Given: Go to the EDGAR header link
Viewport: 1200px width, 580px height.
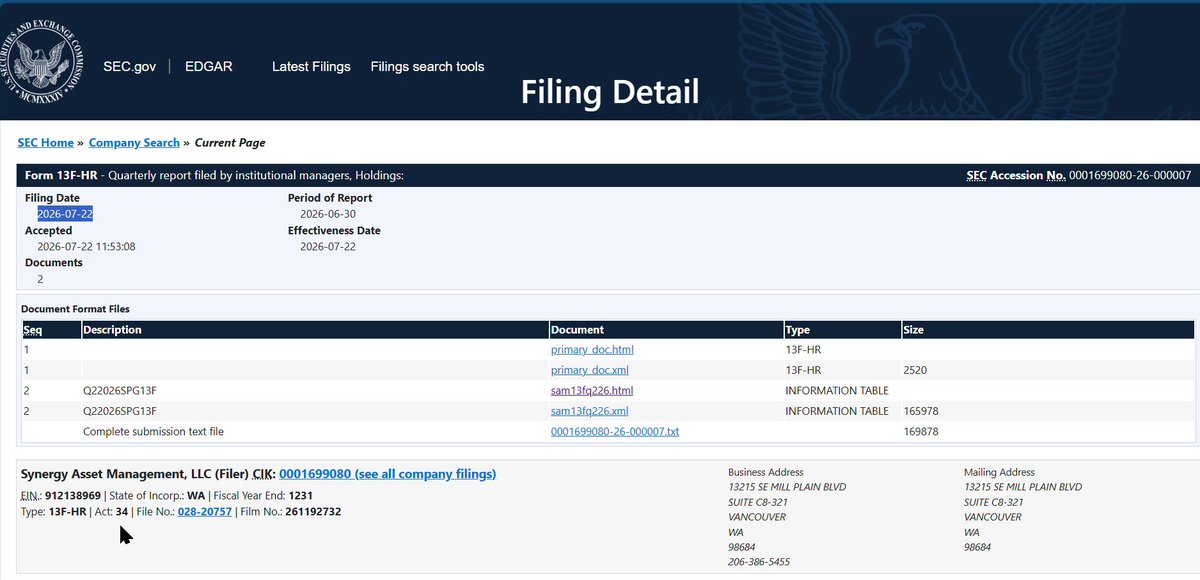Looking at the screenshot, I should (x=209, y=67).
